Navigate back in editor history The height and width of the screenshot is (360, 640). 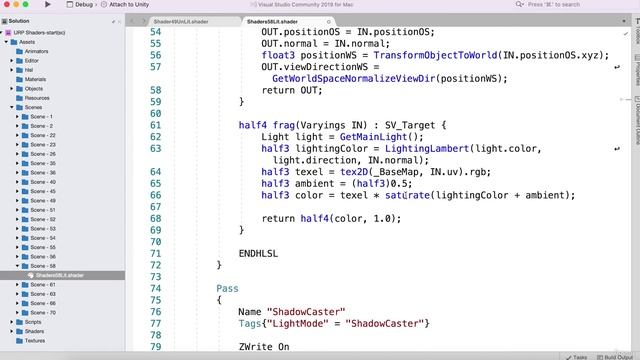coord(132,21)
